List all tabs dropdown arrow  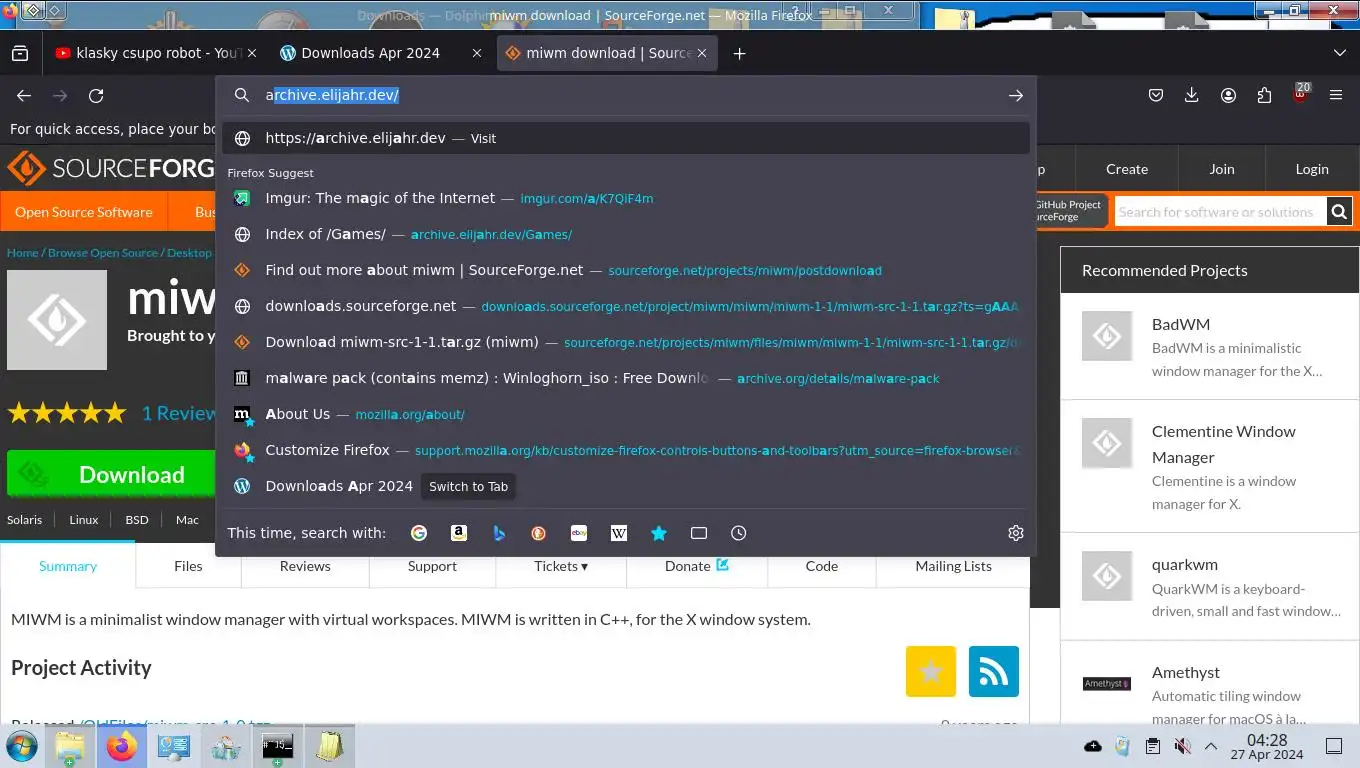[x=1340, y=53]
